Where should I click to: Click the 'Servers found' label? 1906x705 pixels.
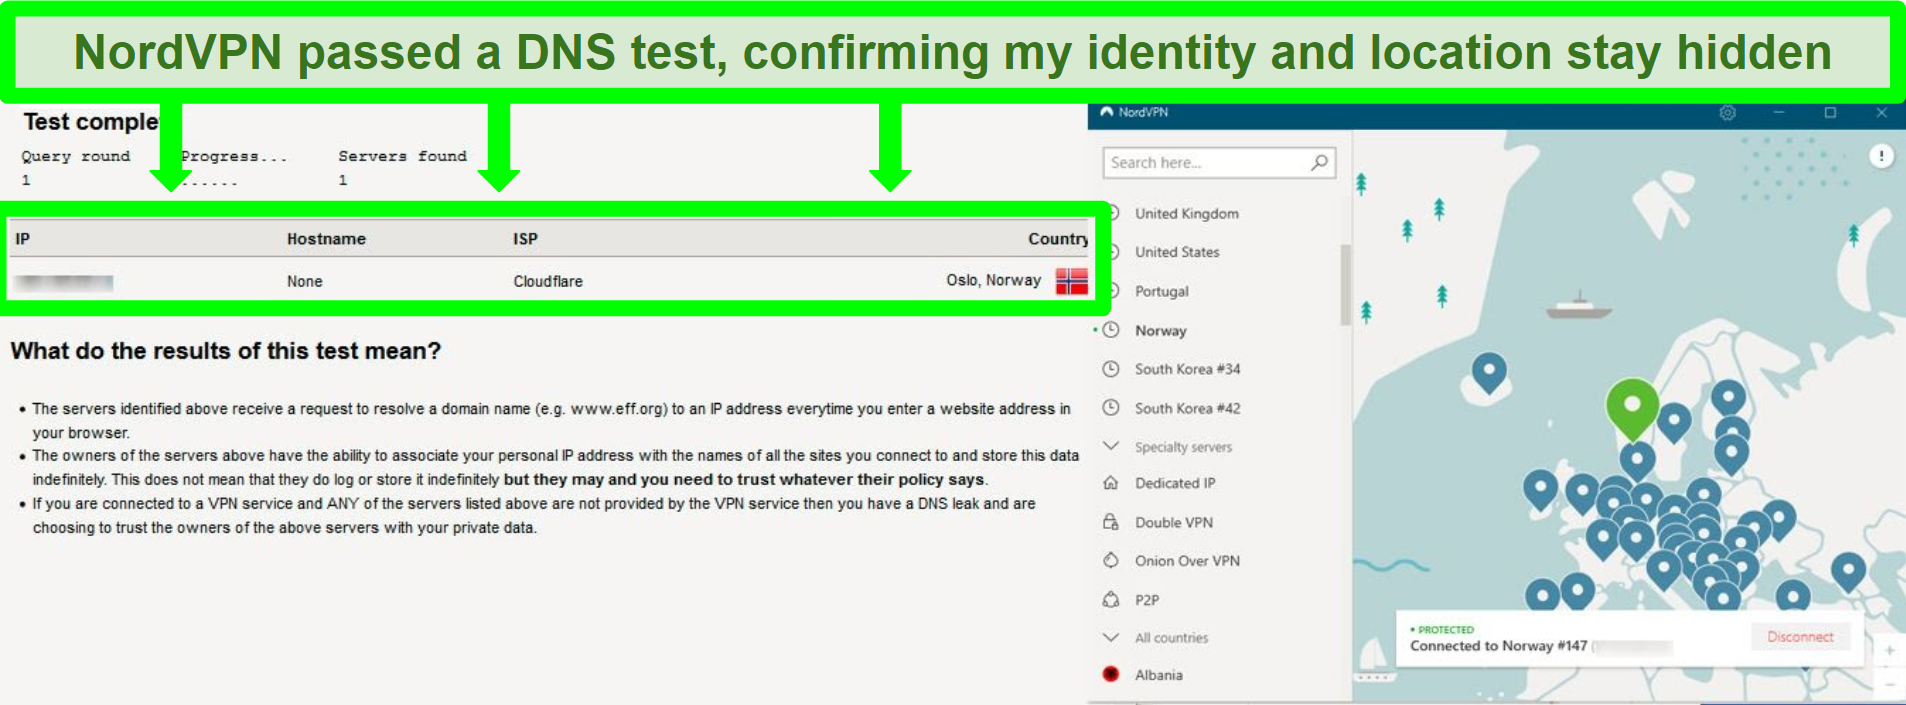coord(402,156)
